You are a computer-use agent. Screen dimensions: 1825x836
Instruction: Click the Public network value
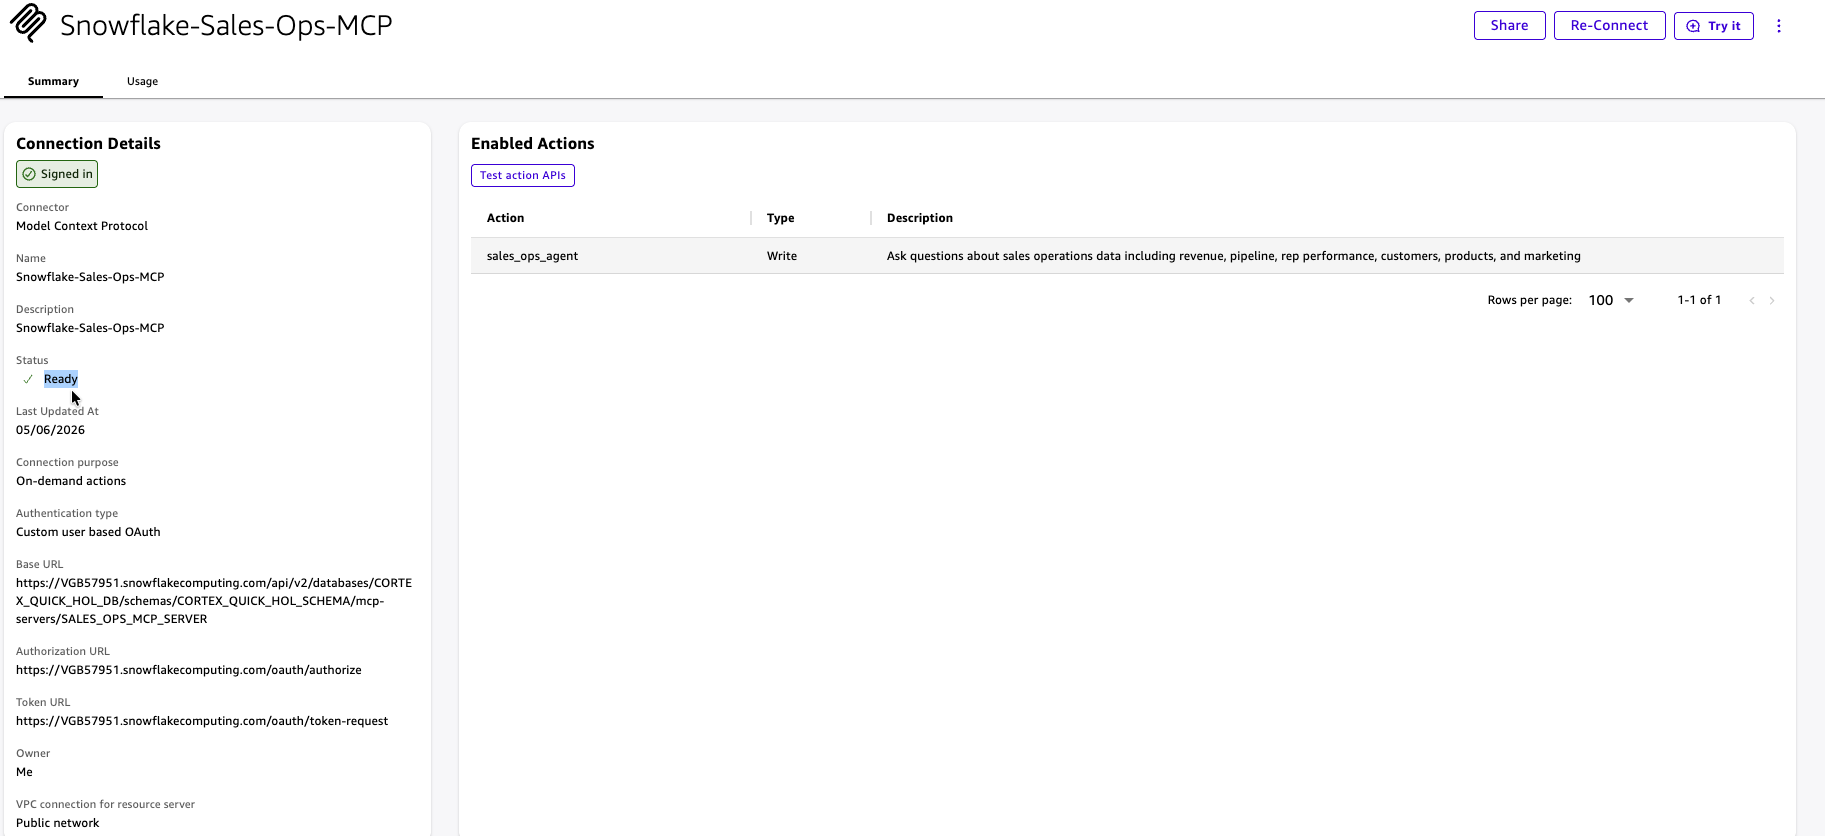tap(58, 823)
